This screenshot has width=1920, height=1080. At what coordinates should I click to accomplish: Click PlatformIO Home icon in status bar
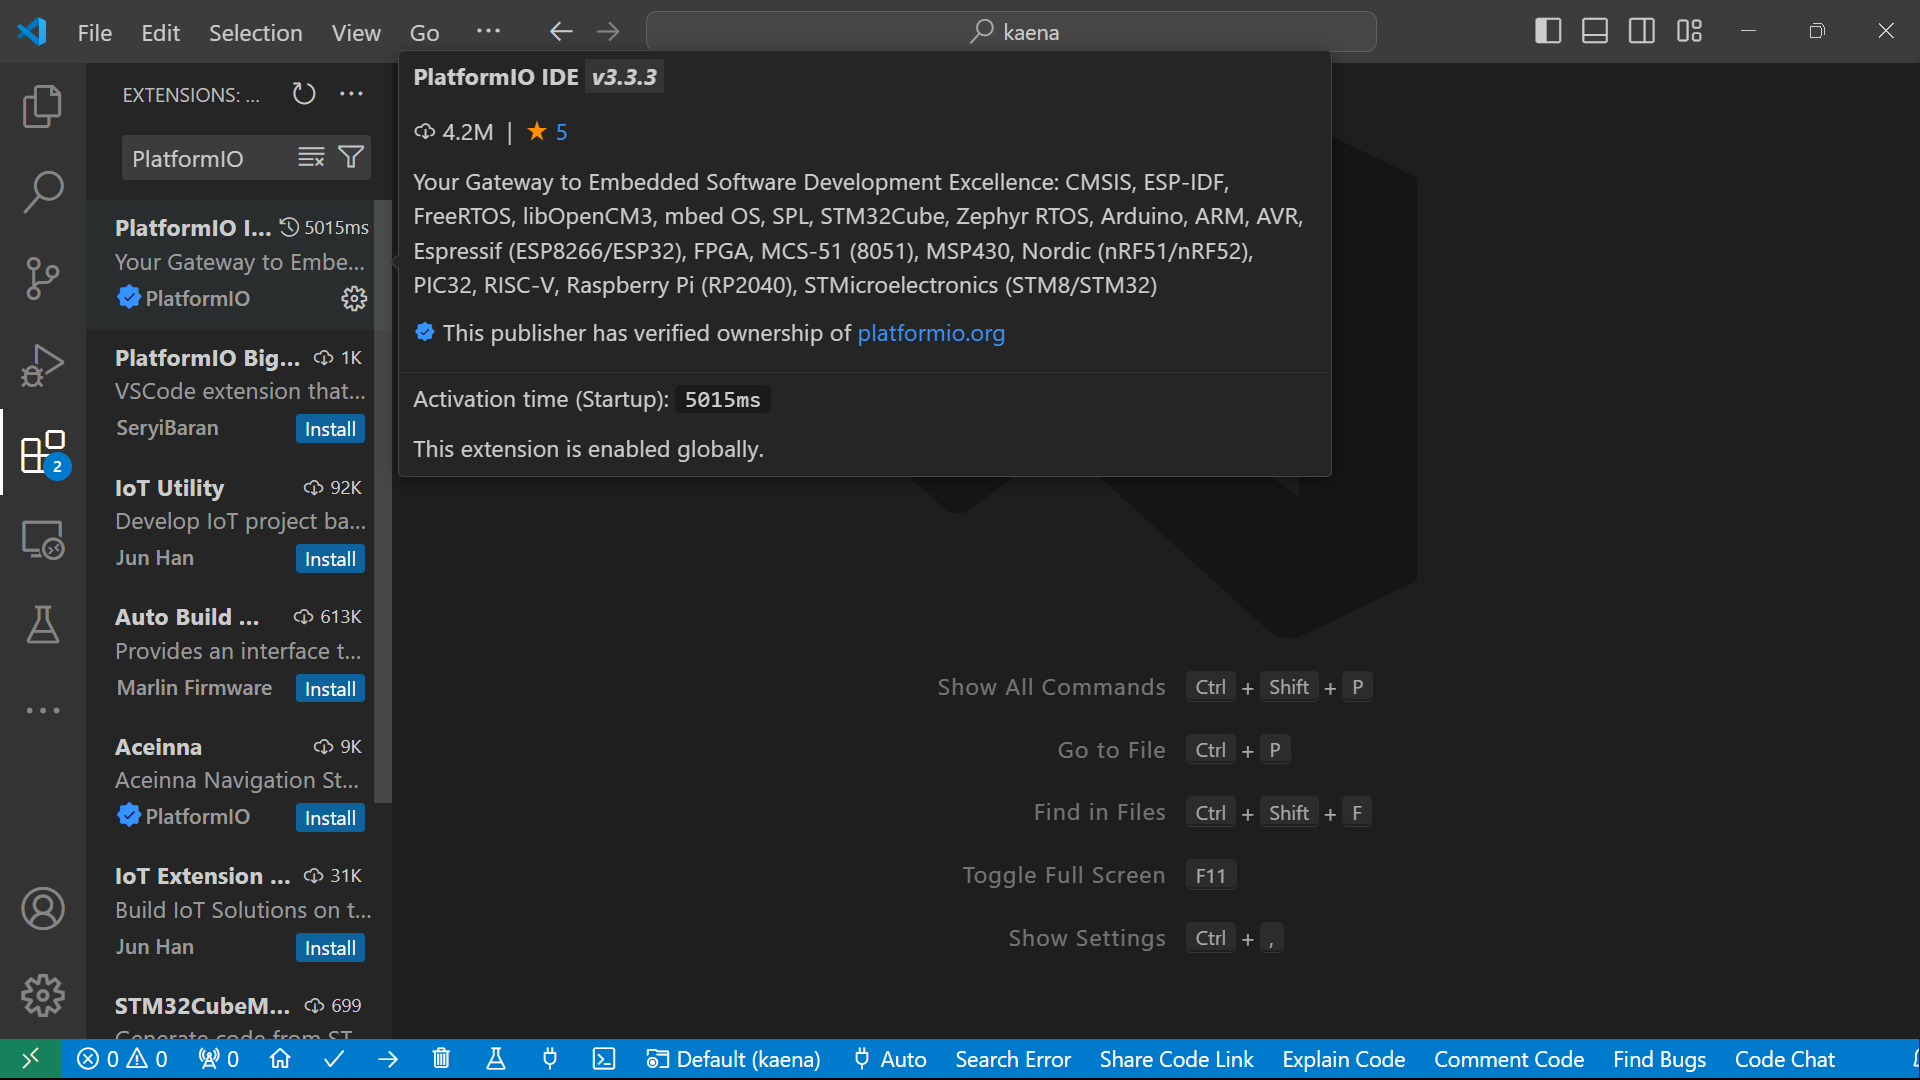pyautogui.click(x=280, y=1059)
